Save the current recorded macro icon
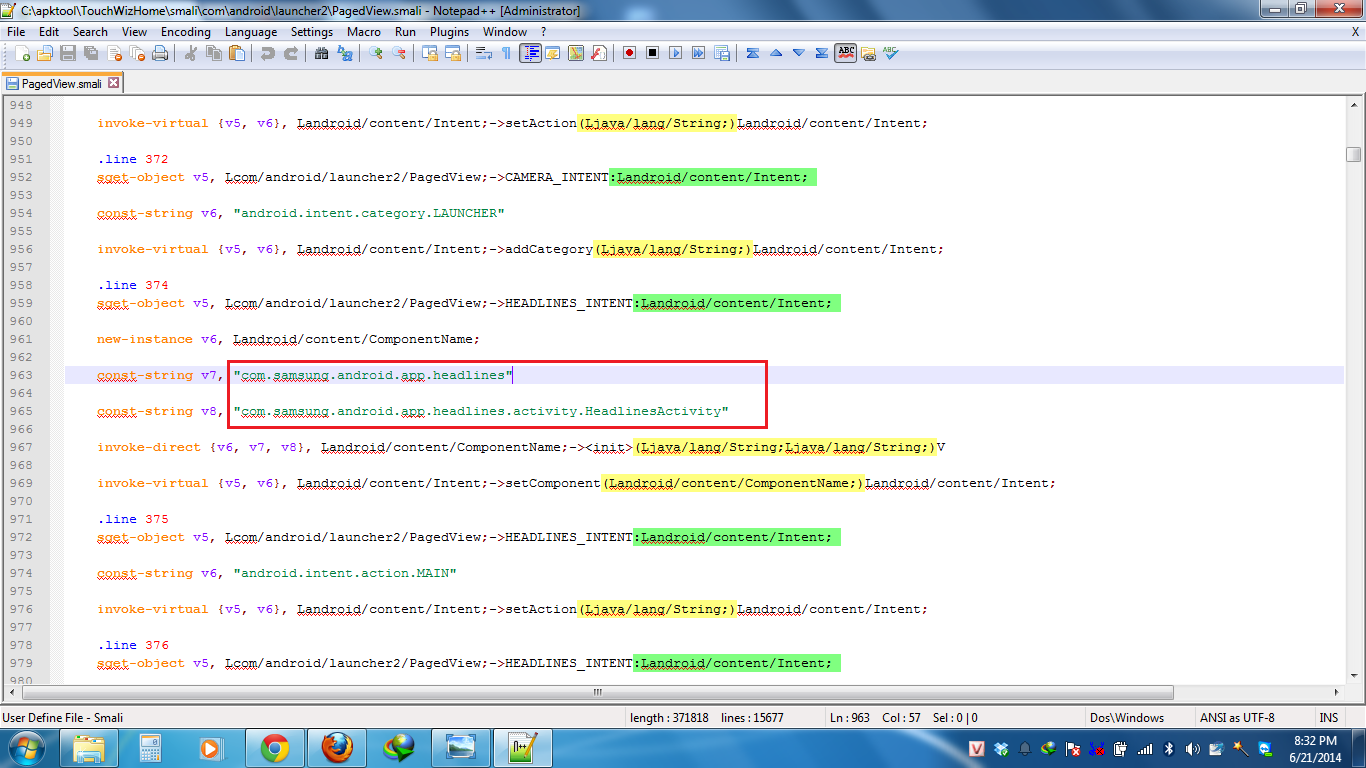1366x768 pixels. click(x=721, y=53)
